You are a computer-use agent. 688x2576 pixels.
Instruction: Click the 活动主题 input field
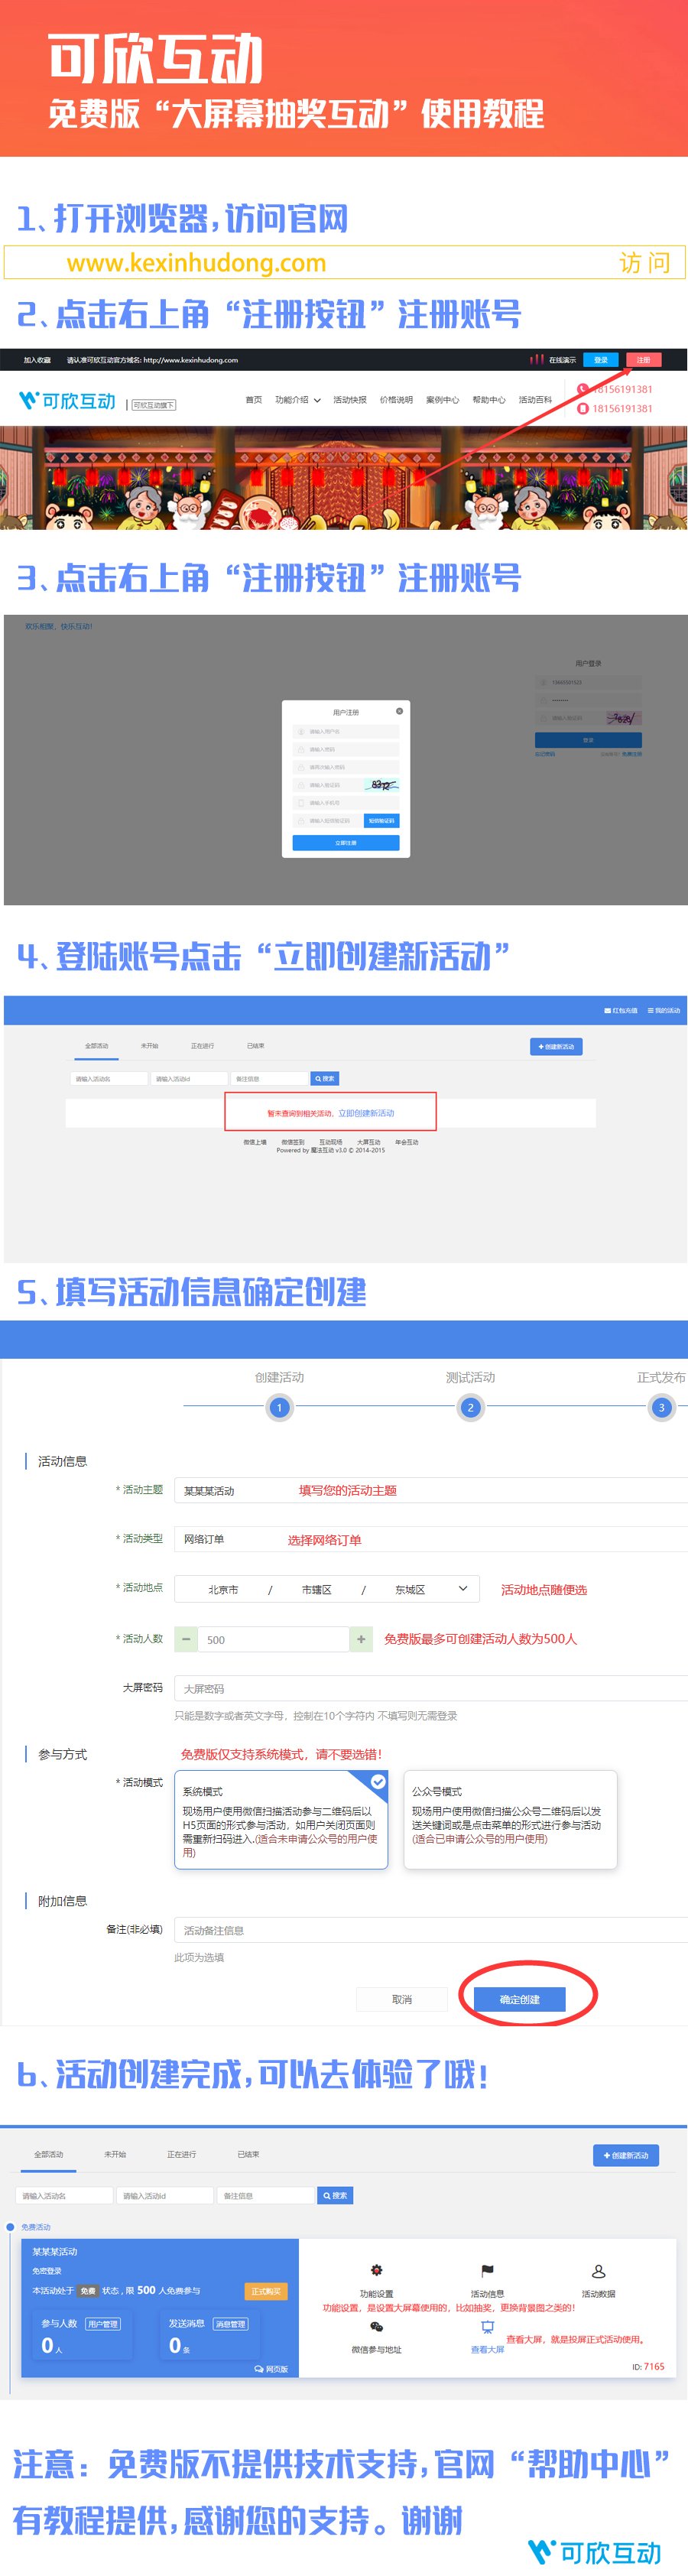(x=431, y=1490)
